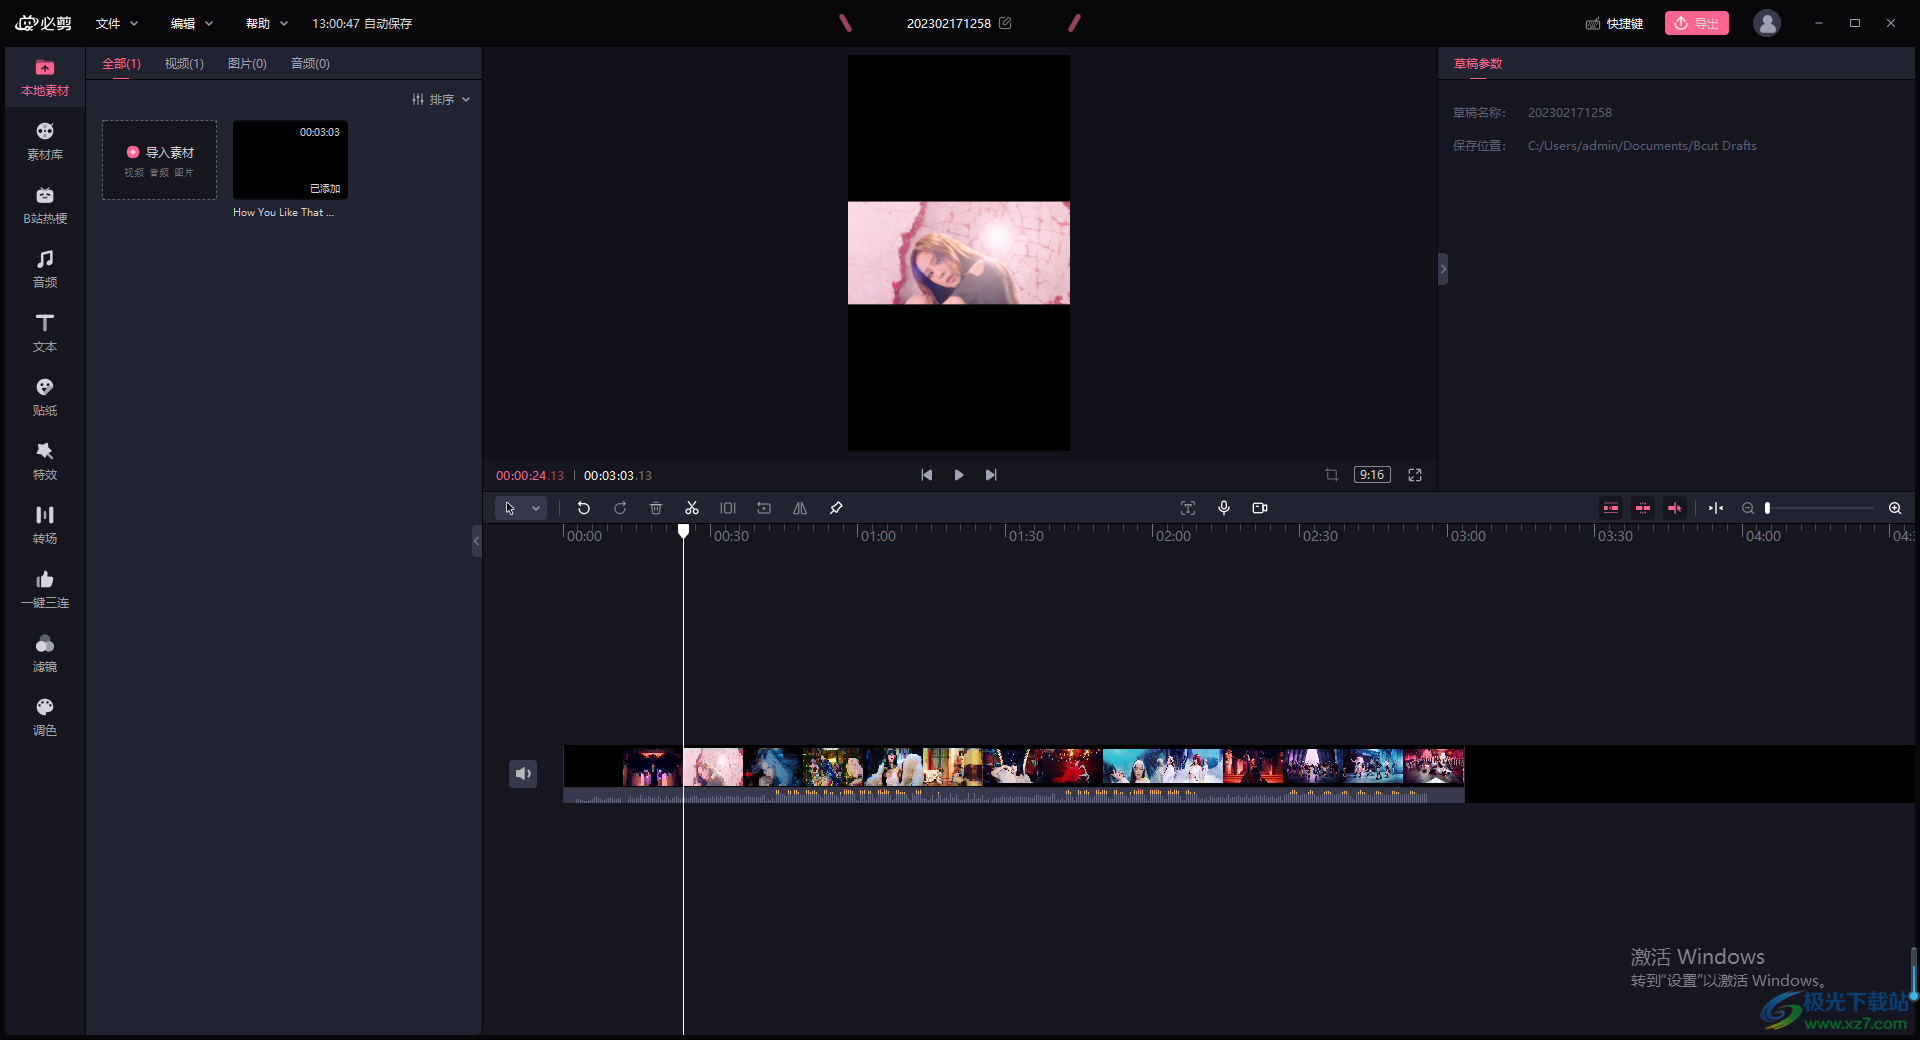Image resolution: width=1920 pixels, height=1040 pixels.
Task: Open the 滤镜 filters panel
Action: pyautogui.click(x=45, y=654)
